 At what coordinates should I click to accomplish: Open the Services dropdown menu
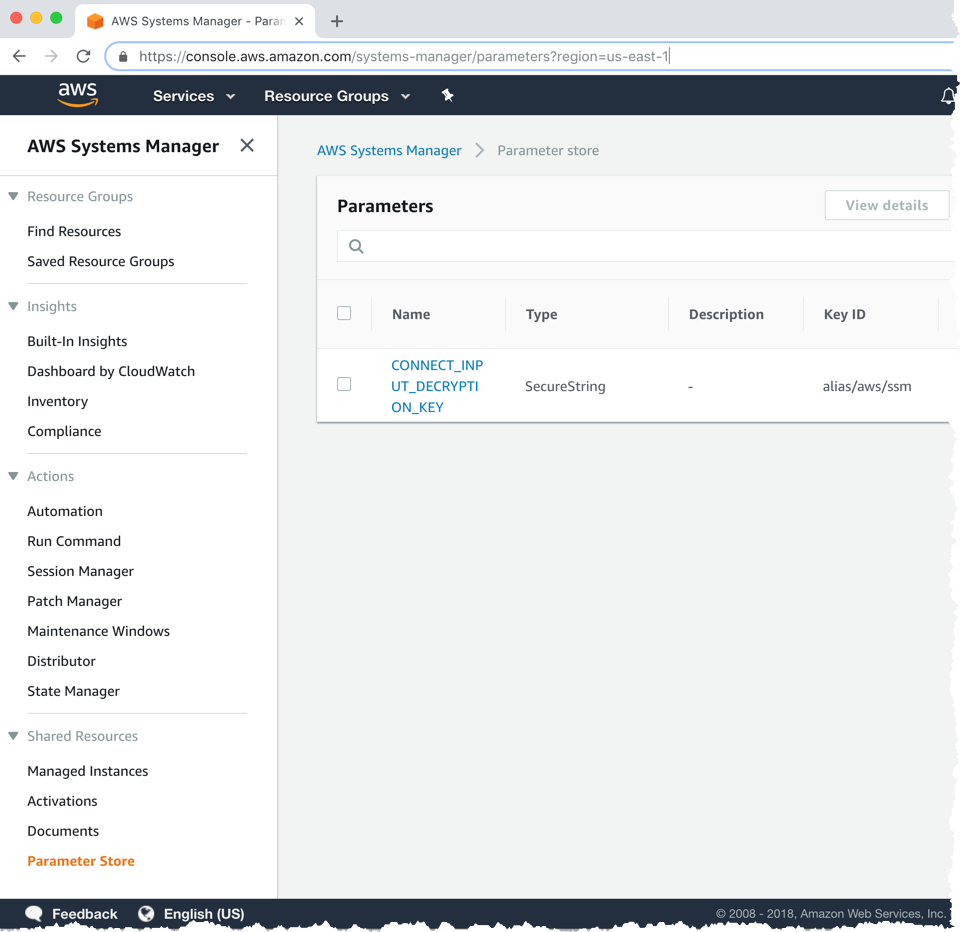tap(194, 96)
